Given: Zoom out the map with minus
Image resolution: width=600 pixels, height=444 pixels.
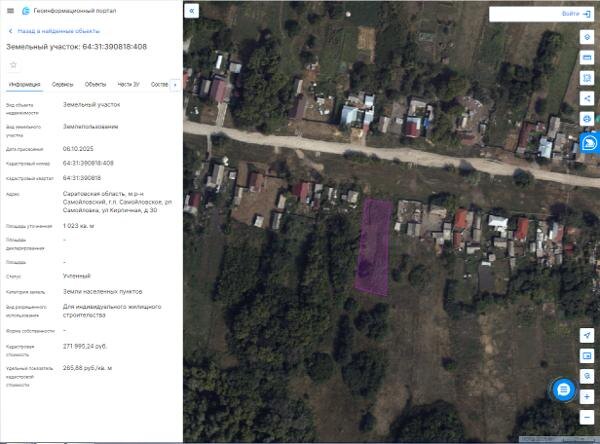Looking at the screenshot, I should (587, 417).
